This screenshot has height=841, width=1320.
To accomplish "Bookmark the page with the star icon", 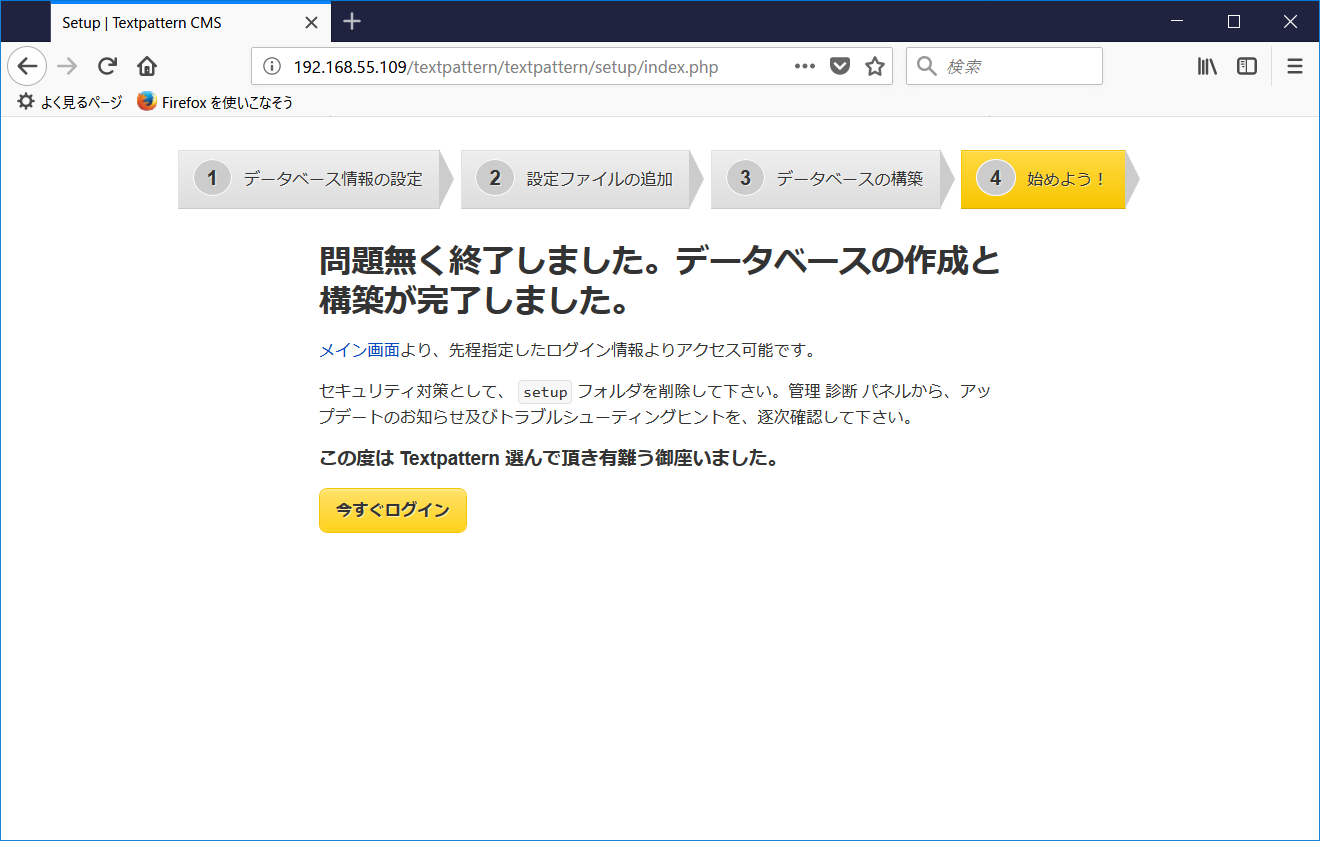I will coord(872,66).
